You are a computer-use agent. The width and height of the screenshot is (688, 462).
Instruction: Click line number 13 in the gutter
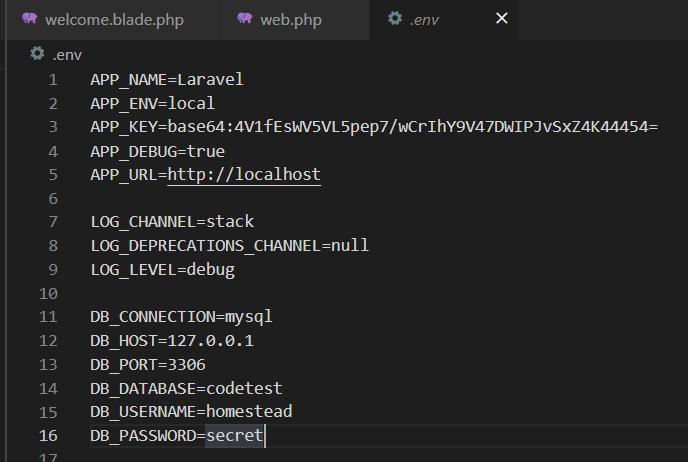pyautogui.click(x=48, y=365)
